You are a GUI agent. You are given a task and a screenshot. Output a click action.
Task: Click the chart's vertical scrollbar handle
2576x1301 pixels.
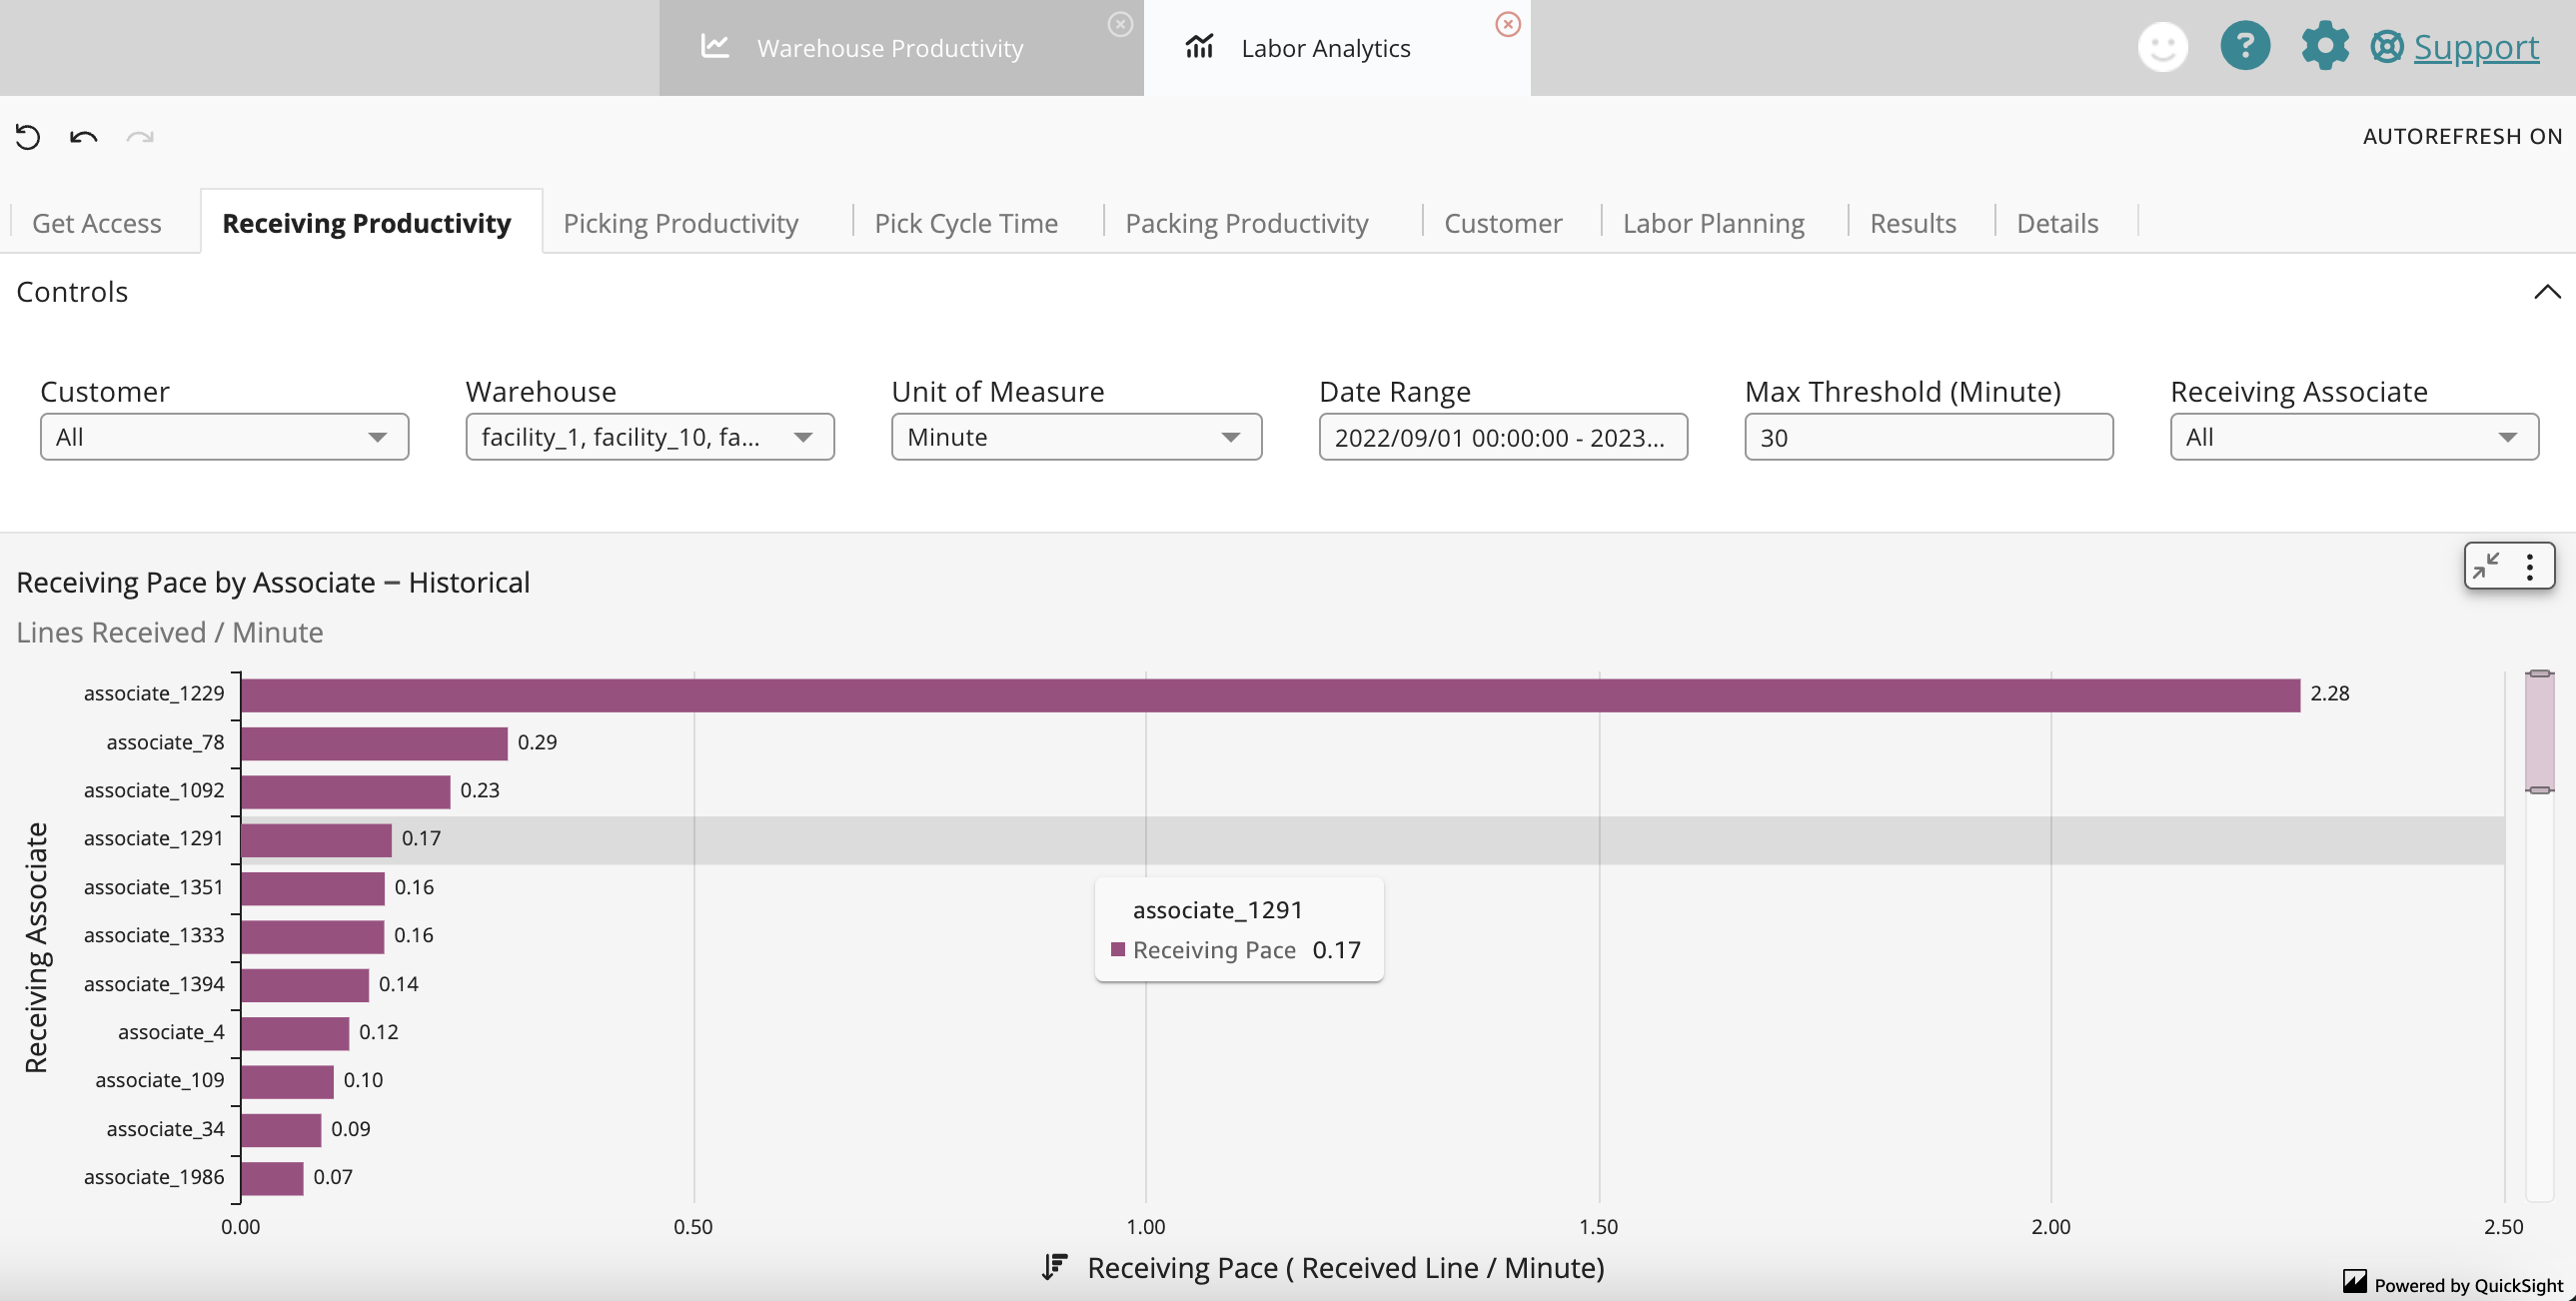coord(2538,732)
